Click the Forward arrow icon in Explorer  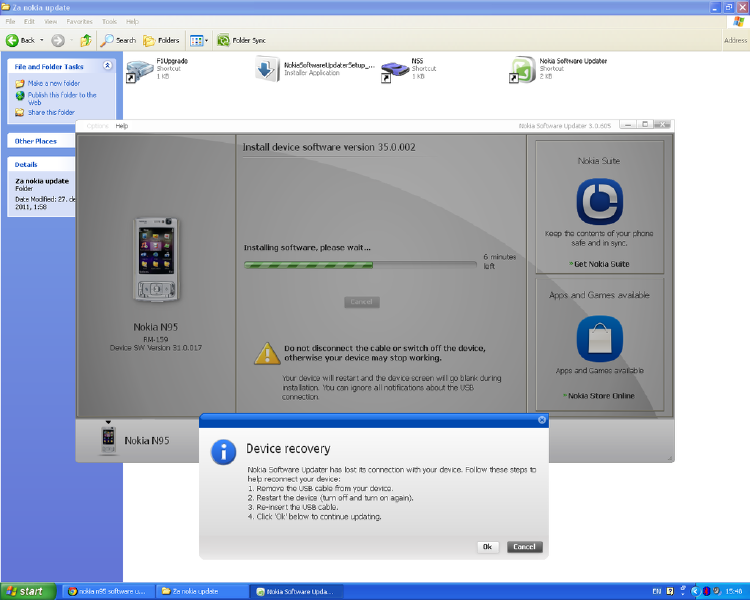pyautogui.click(x=58, y=41)
